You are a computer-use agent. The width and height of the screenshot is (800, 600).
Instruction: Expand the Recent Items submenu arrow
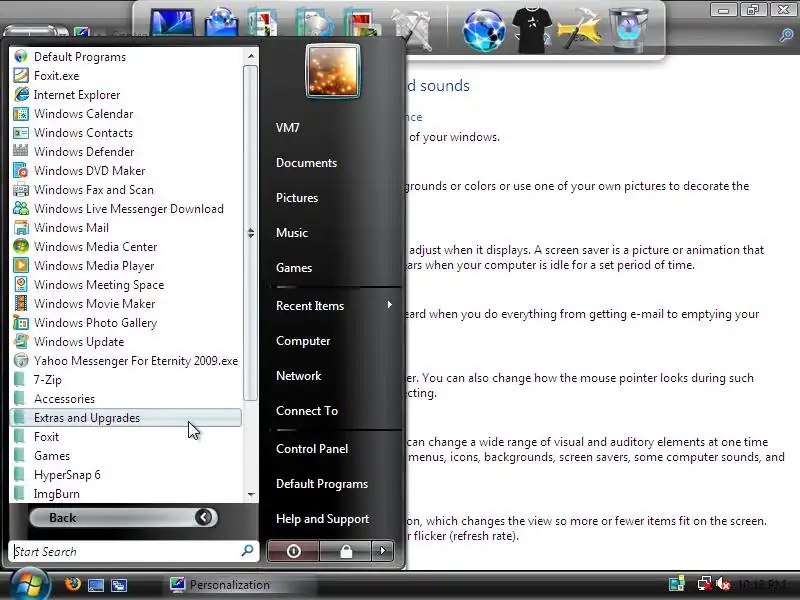[390, 305]
